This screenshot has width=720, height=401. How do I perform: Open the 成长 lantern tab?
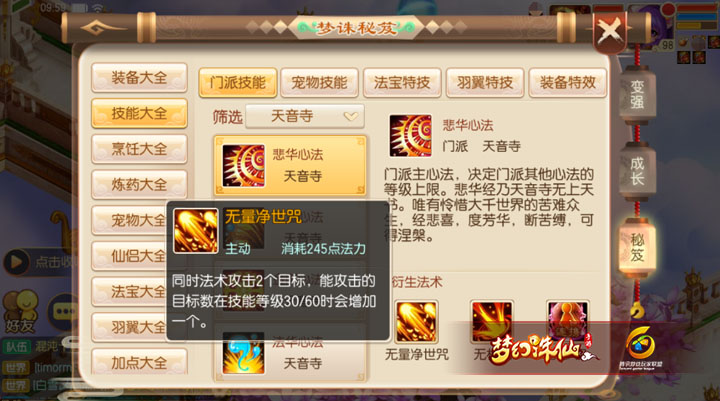(x=637, y=170)
